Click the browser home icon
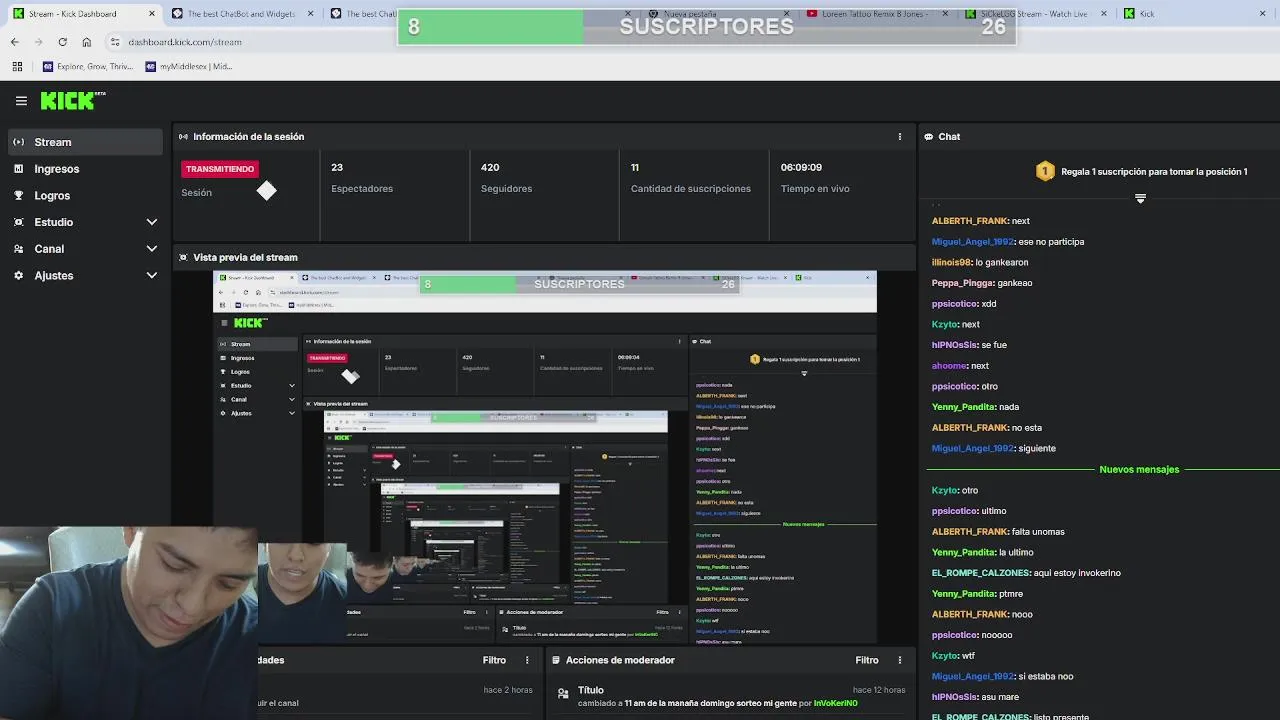The height and width of the screenshot is (720, 1280). [x=87, y=42]
